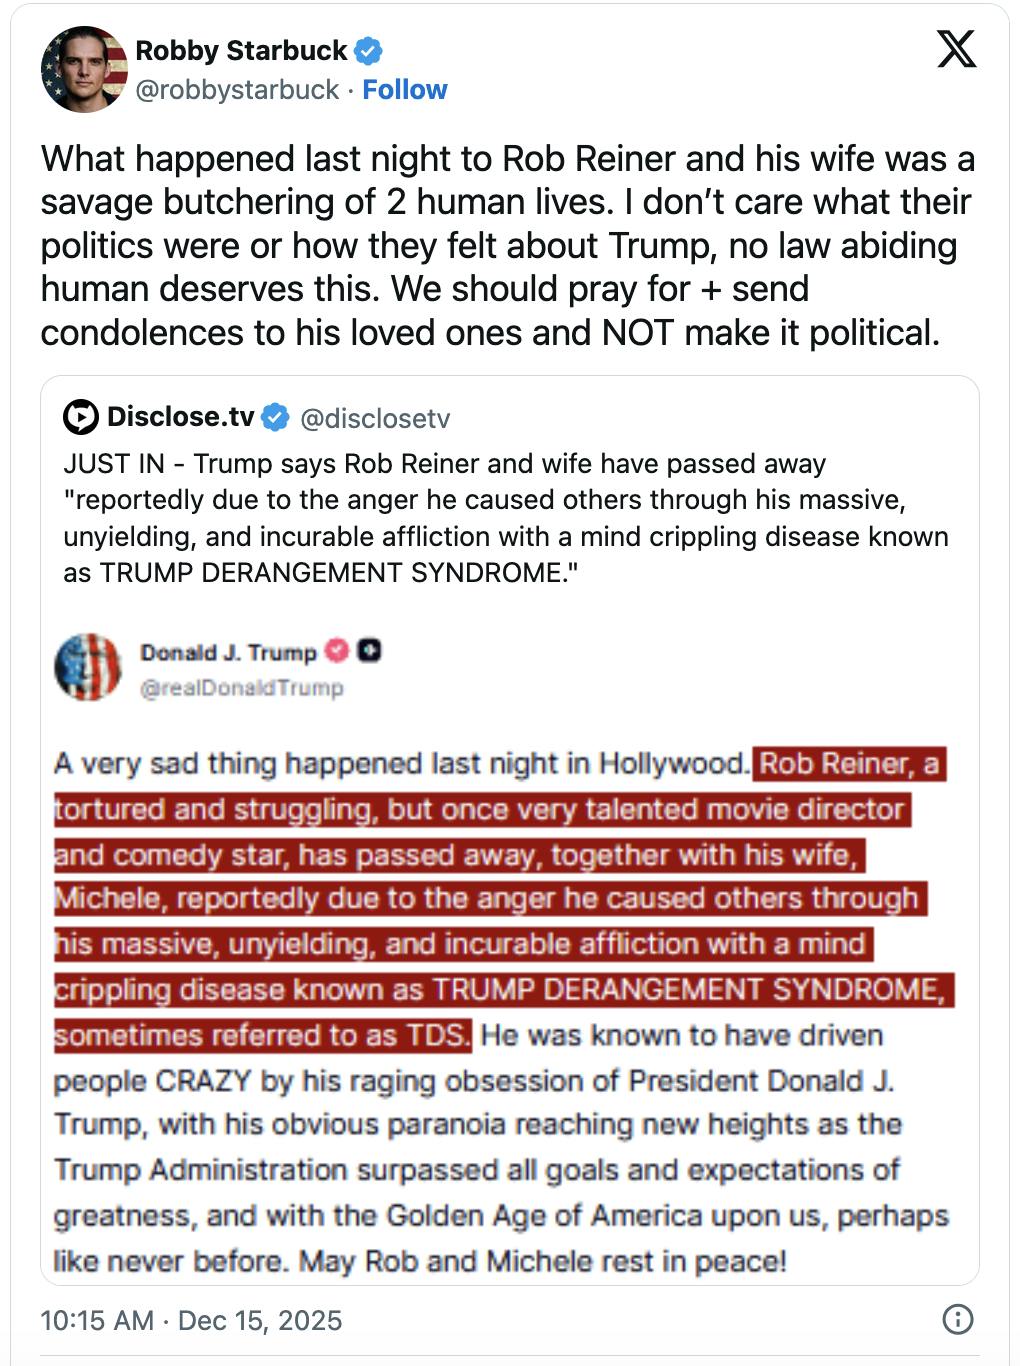
Task: Click the Disclose.tv display name
Action: pyautogui.click(x=178, y=417)
